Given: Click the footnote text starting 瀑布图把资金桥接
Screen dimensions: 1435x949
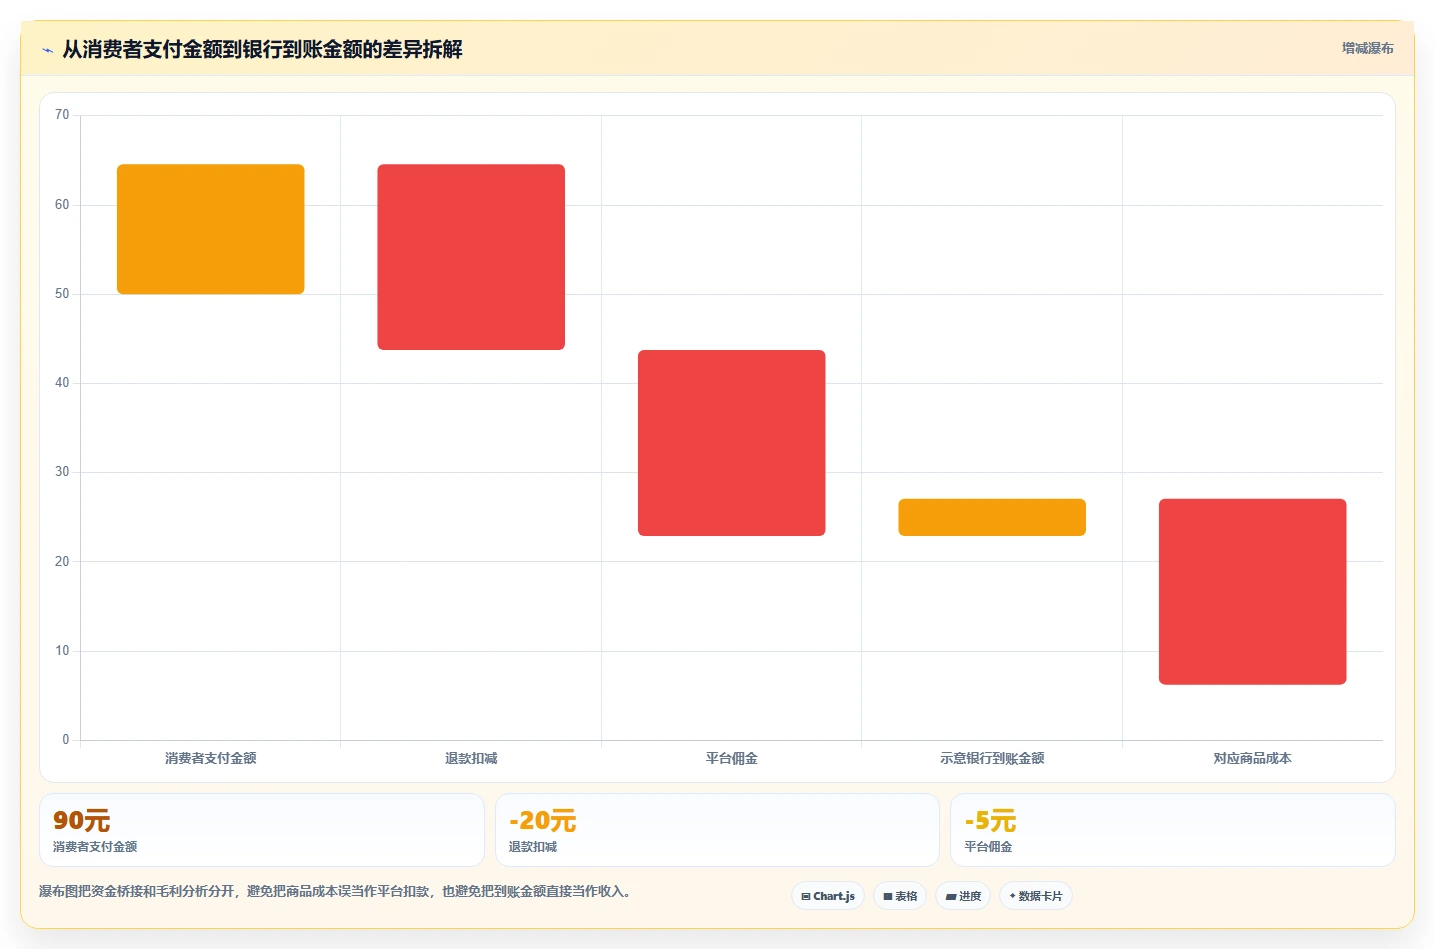Looking at the screenshot, I should point(335,891).
